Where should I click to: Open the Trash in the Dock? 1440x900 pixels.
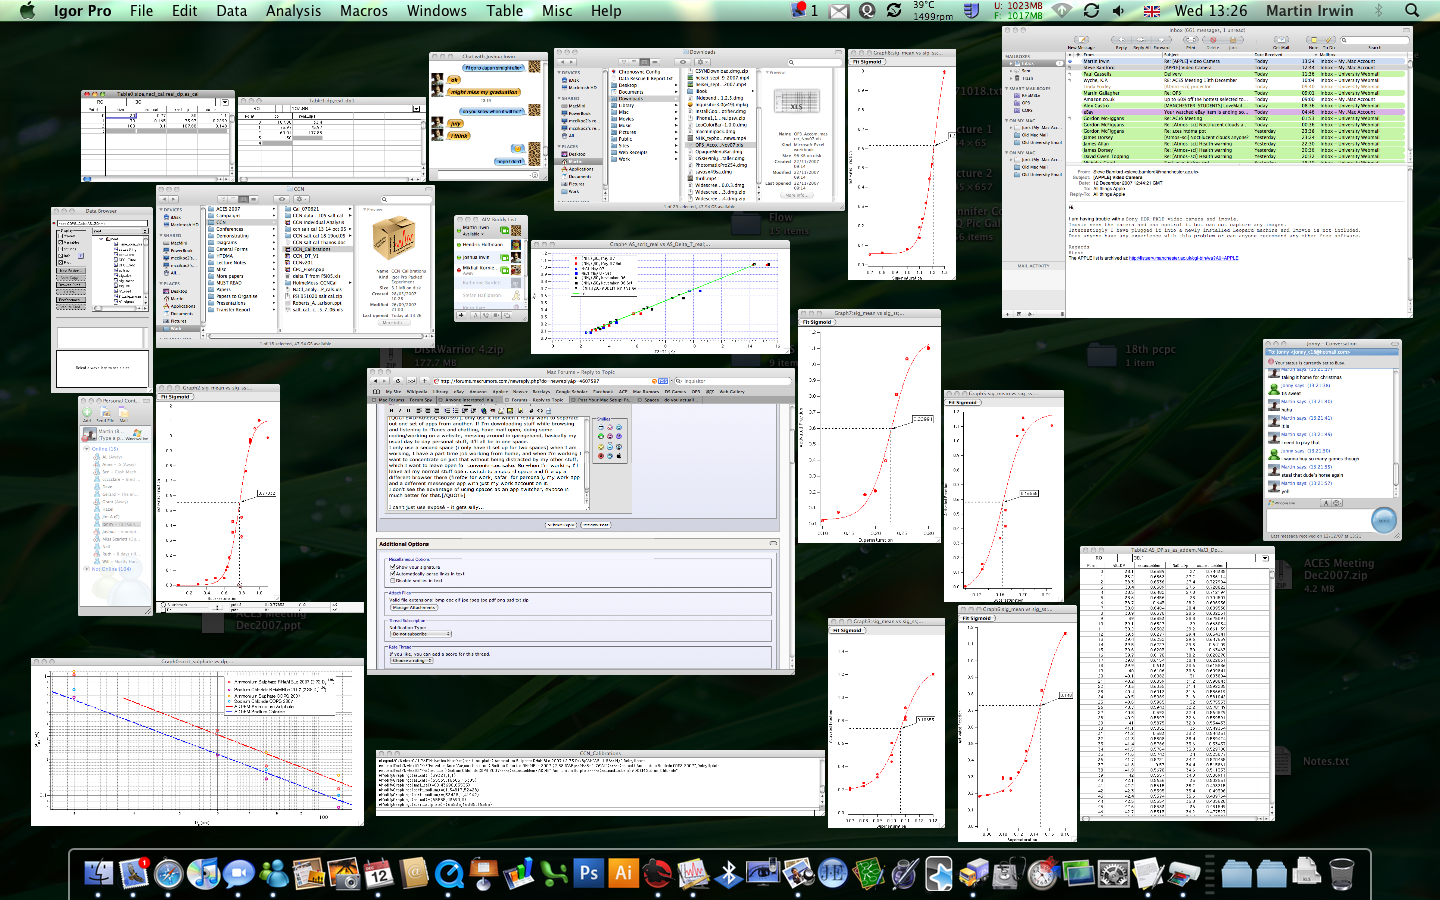pos(1341,874)
